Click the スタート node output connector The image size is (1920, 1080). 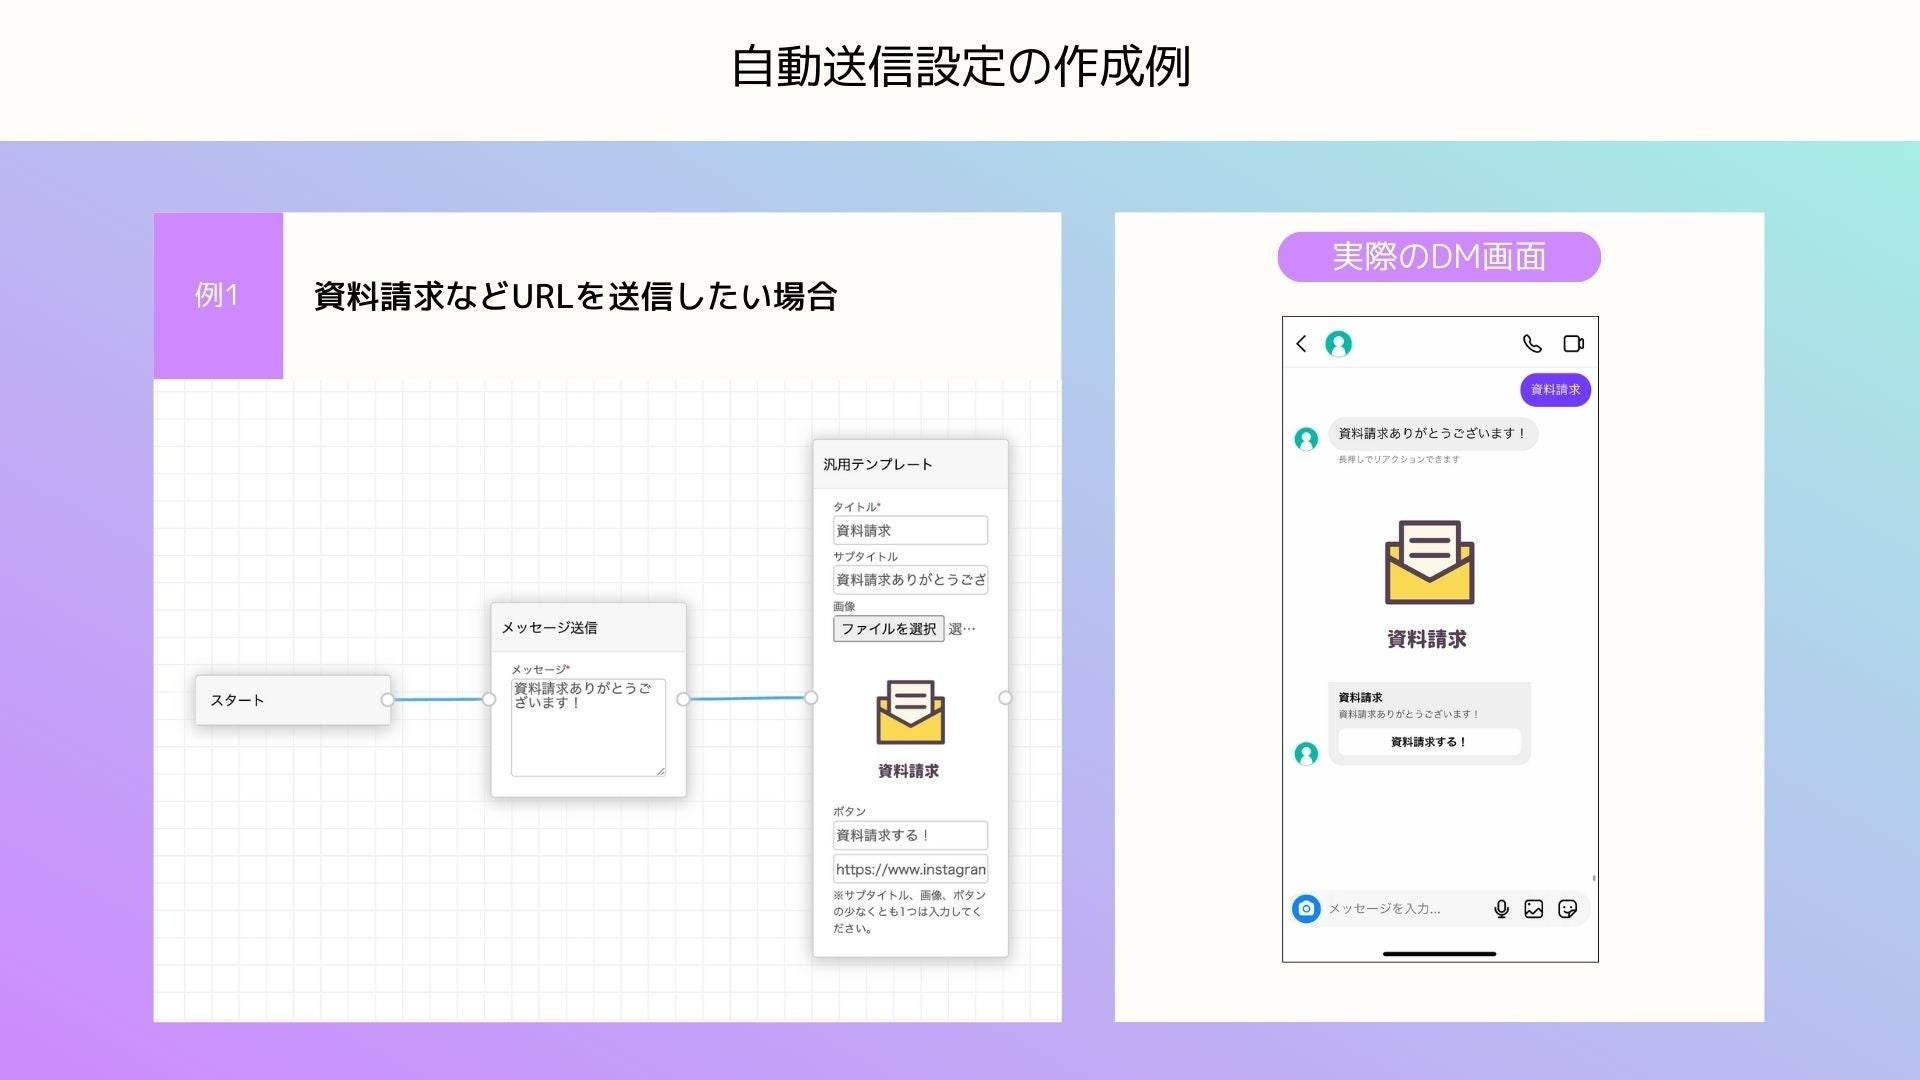click(387, 700)
